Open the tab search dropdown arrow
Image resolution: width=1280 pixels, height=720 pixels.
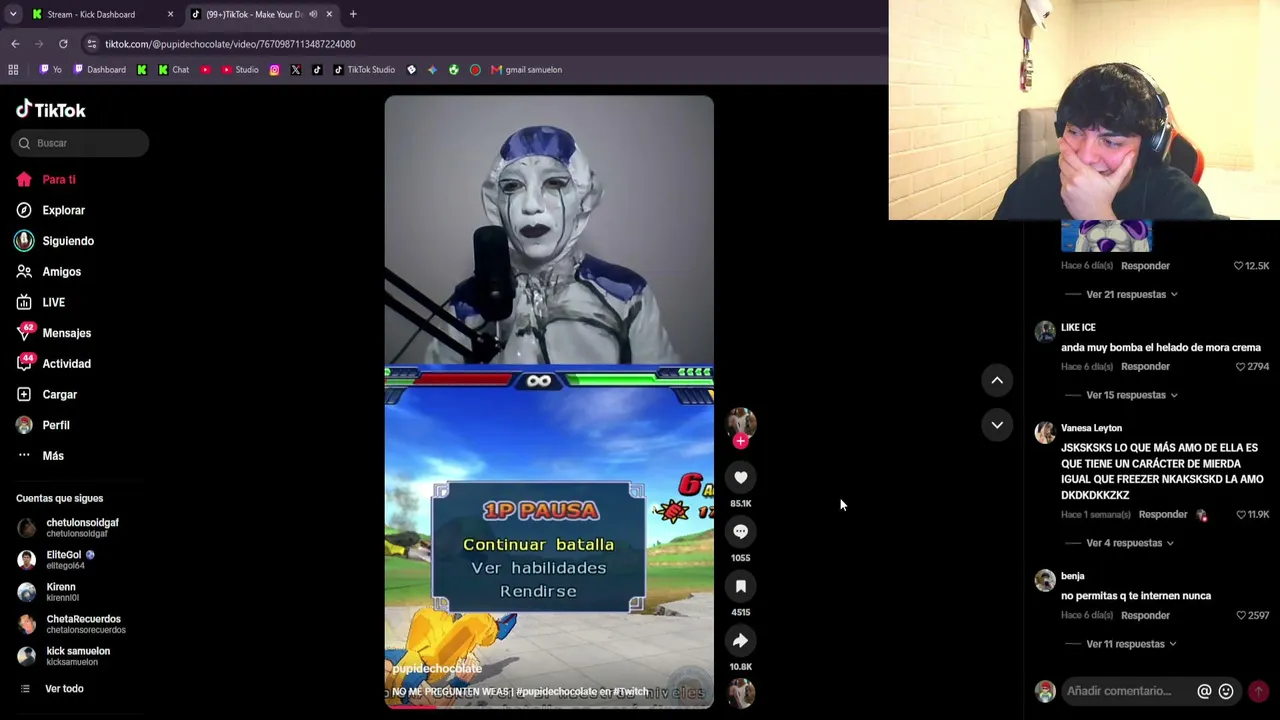(x=13, y=14)
